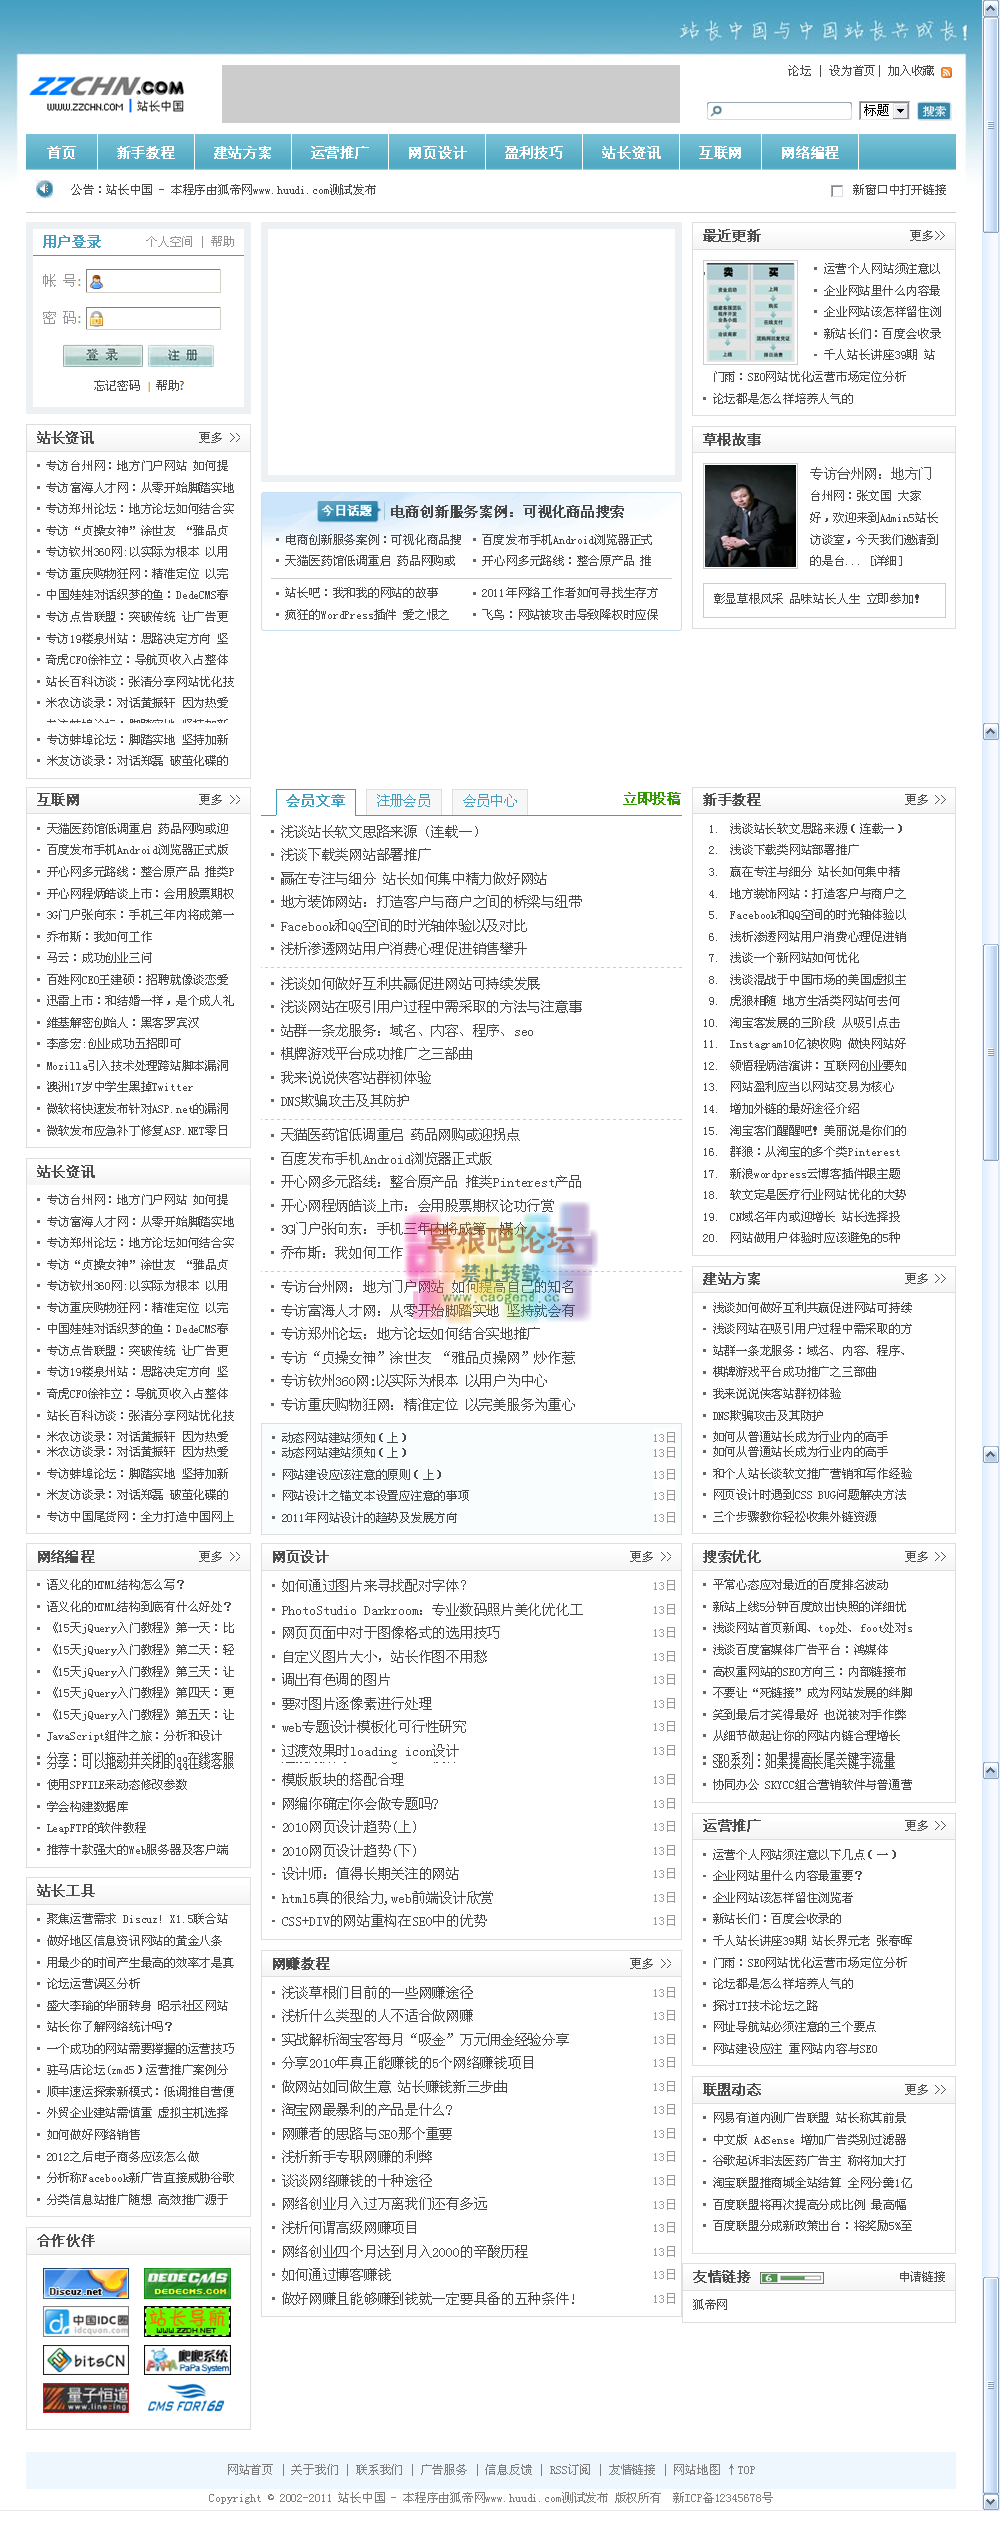The width and height of the screenshot is (1003, 2526).
Task: Open the [详细] link in 草根故事
Action: [x=886, y=561]
